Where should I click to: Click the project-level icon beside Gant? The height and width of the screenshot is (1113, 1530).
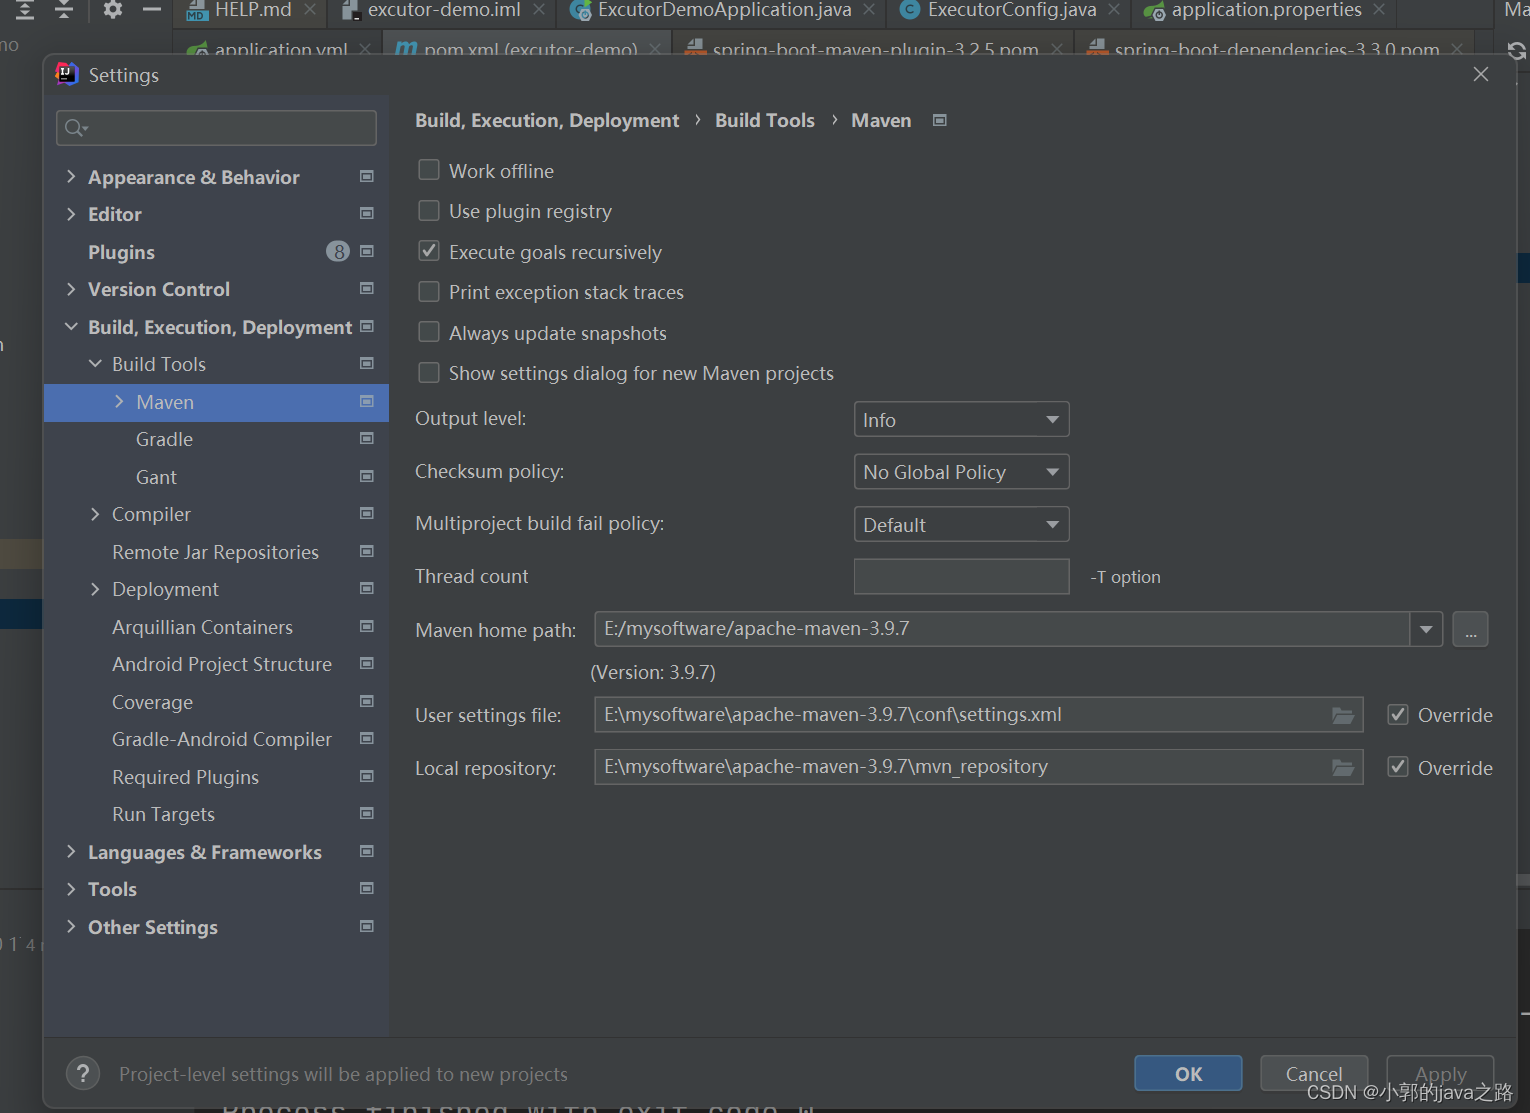(367, 477)
